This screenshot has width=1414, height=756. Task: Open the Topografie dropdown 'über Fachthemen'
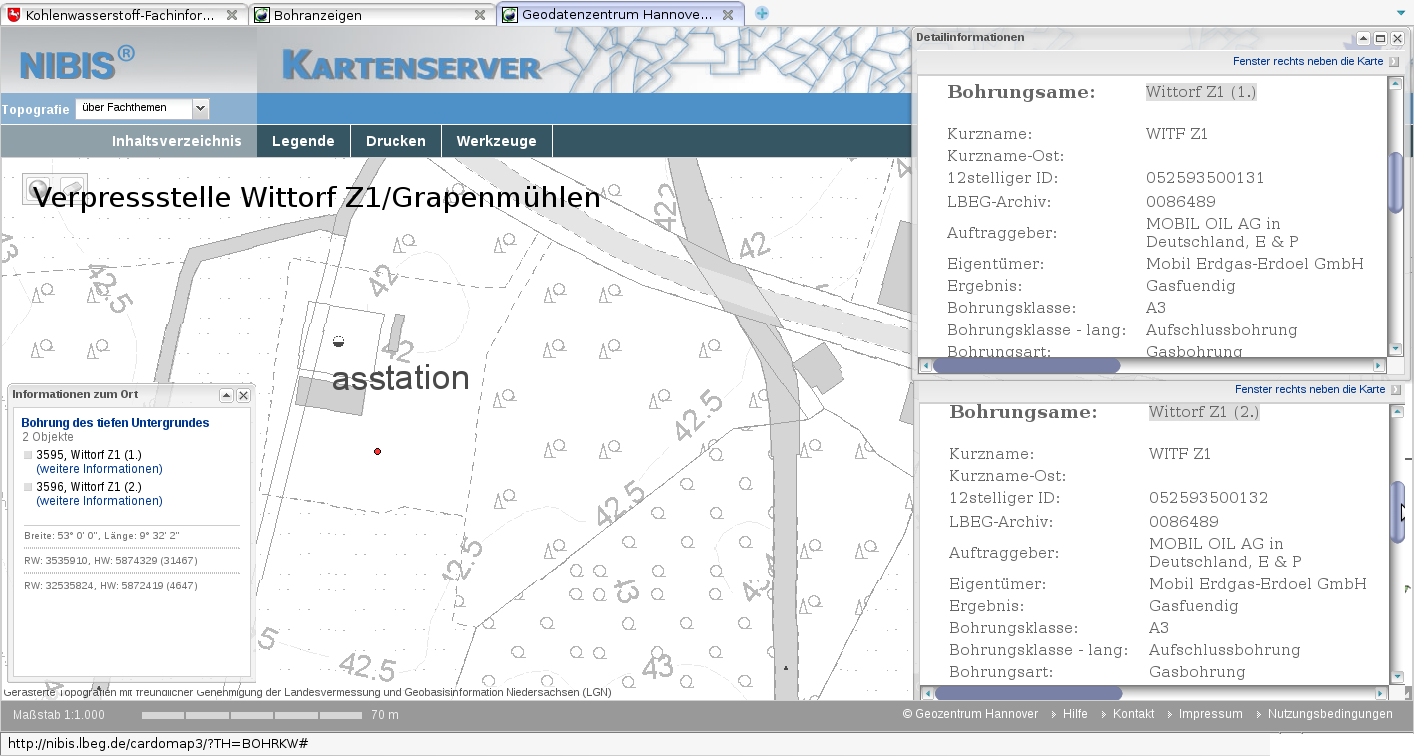[x=141, y=108]
